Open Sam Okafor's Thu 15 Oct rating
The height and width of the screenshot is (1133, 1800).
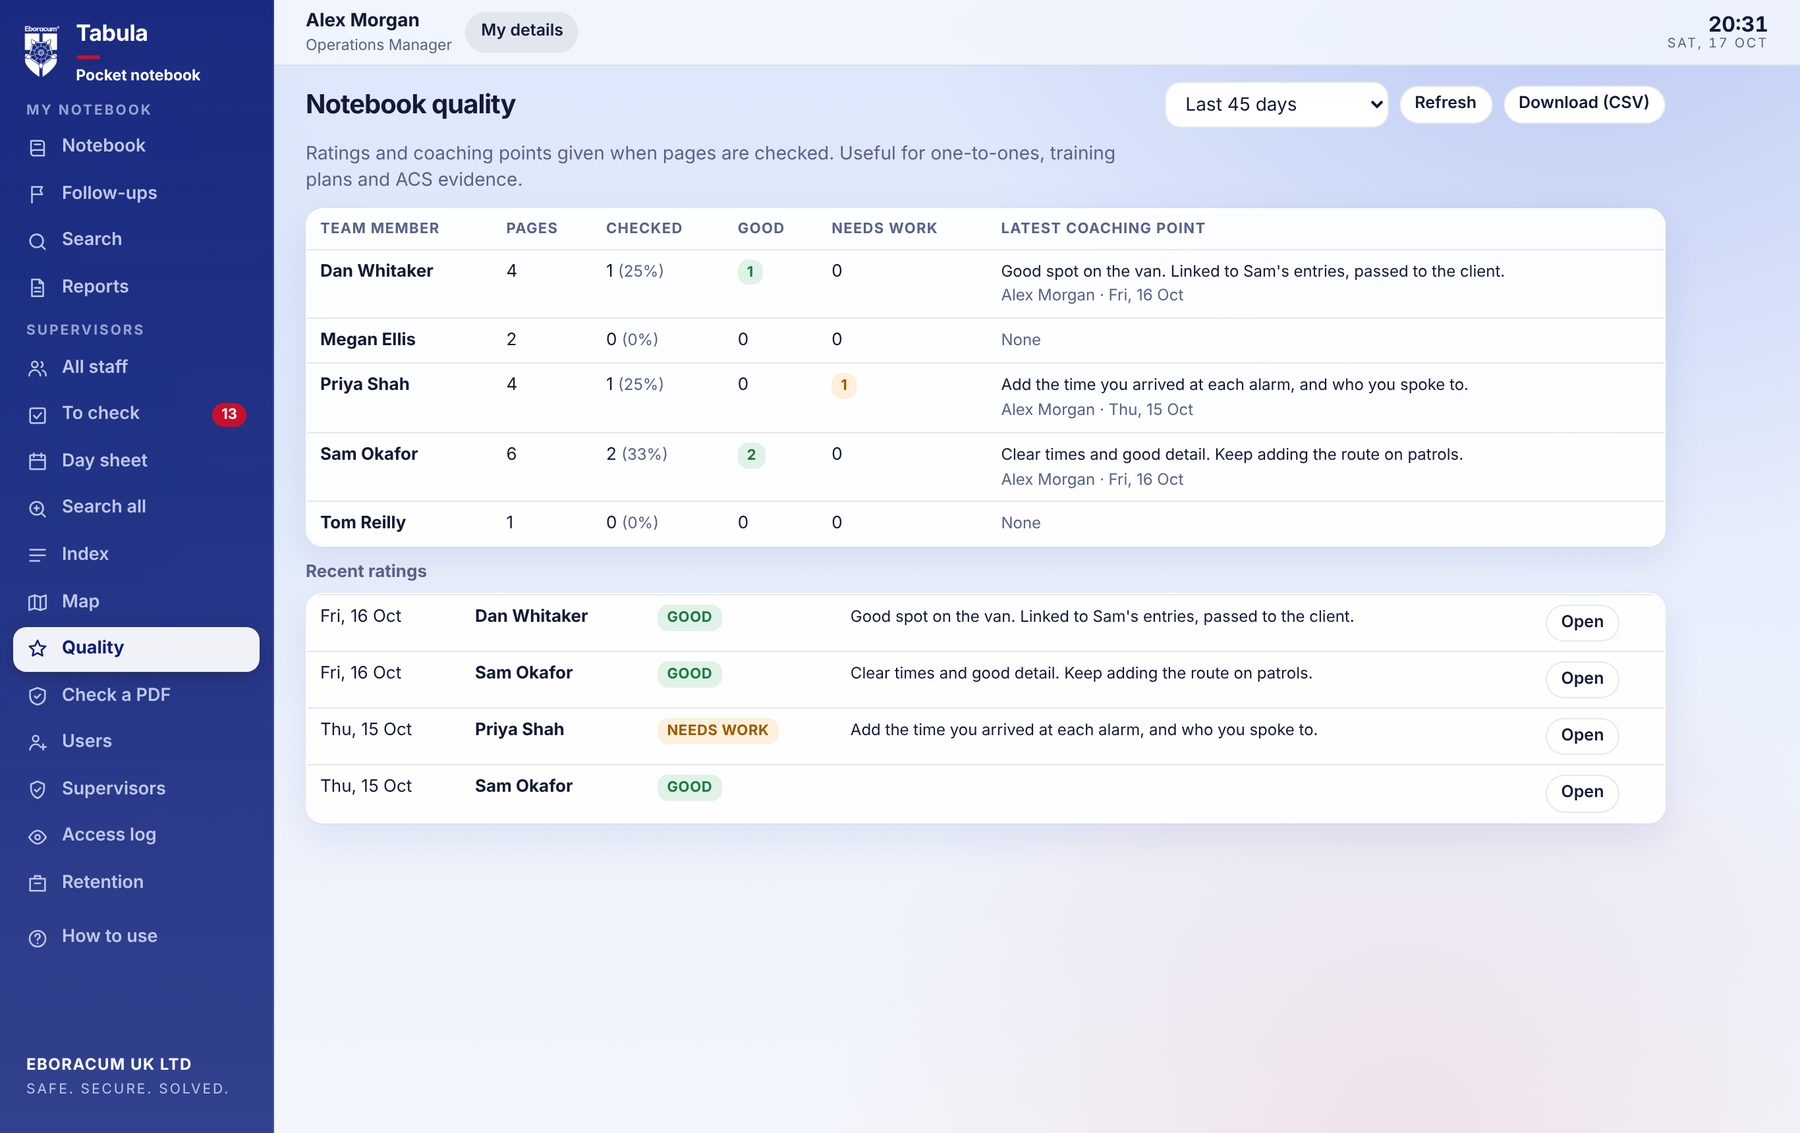click(x=1582, y=792)
